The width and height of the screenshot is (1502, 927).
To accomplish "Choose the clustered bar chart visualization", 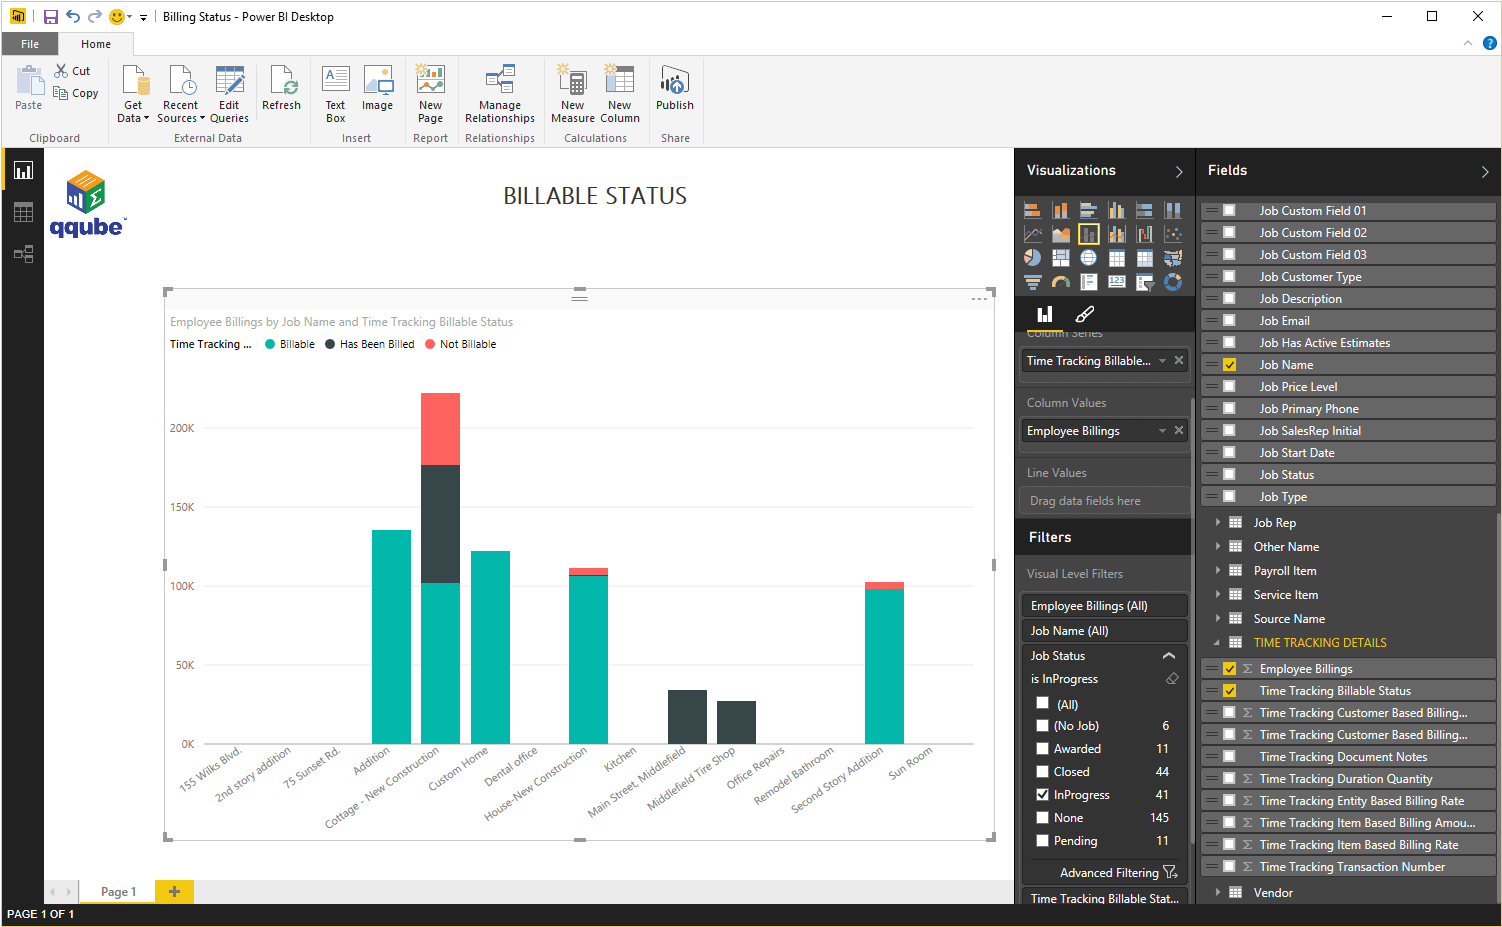I will pos(1089,210).
